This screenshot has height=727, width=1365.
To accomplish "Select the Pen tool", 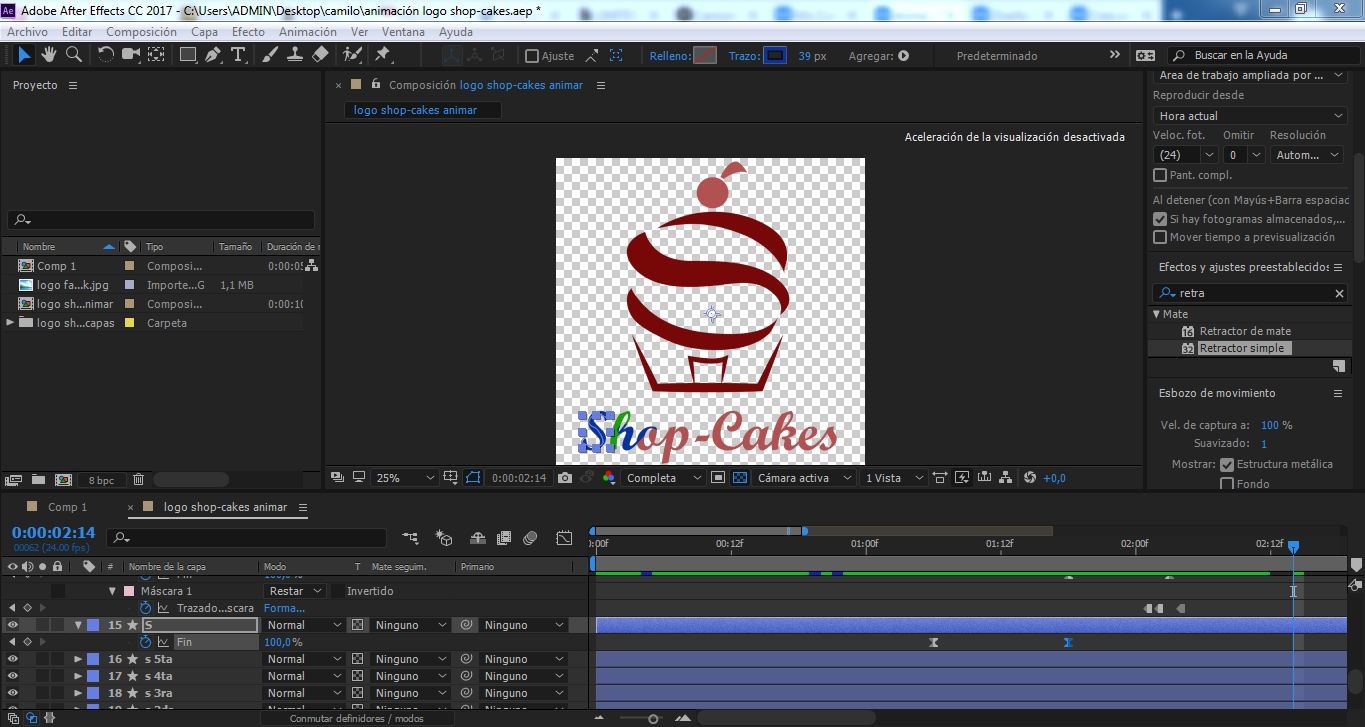I will (214, 55).
